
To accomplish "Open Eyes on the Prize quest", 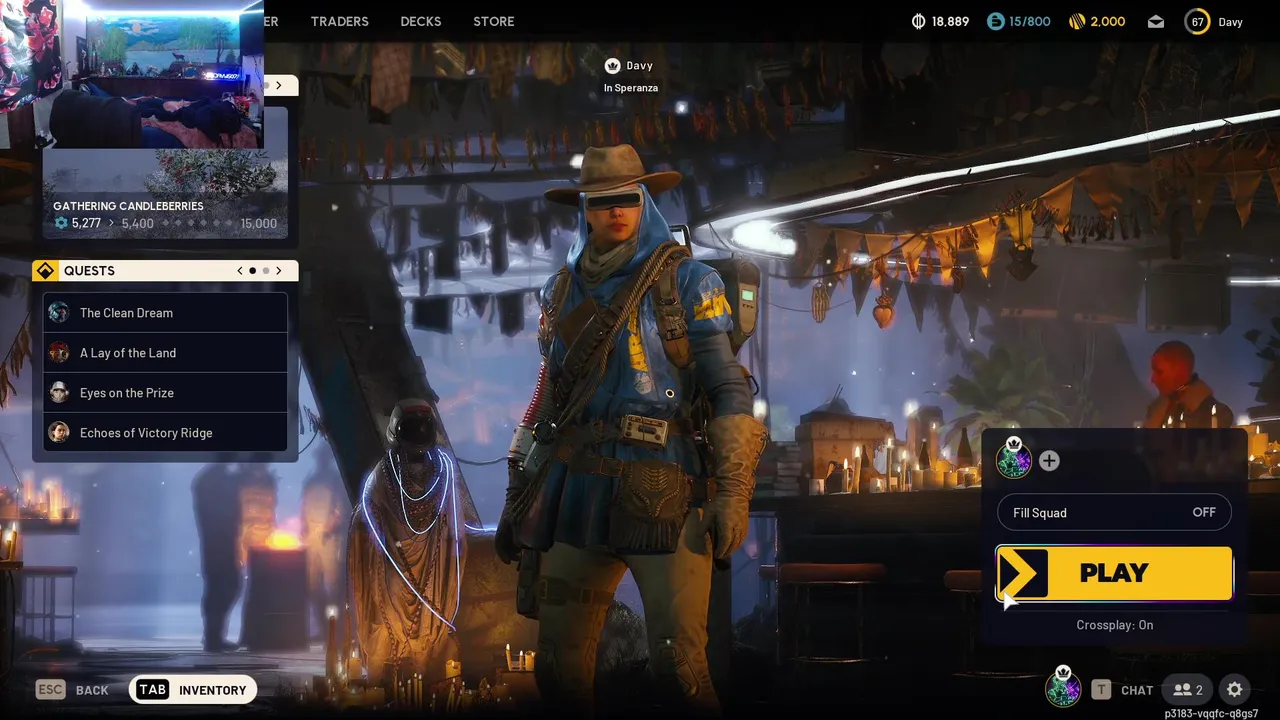I will coord(165,393).
